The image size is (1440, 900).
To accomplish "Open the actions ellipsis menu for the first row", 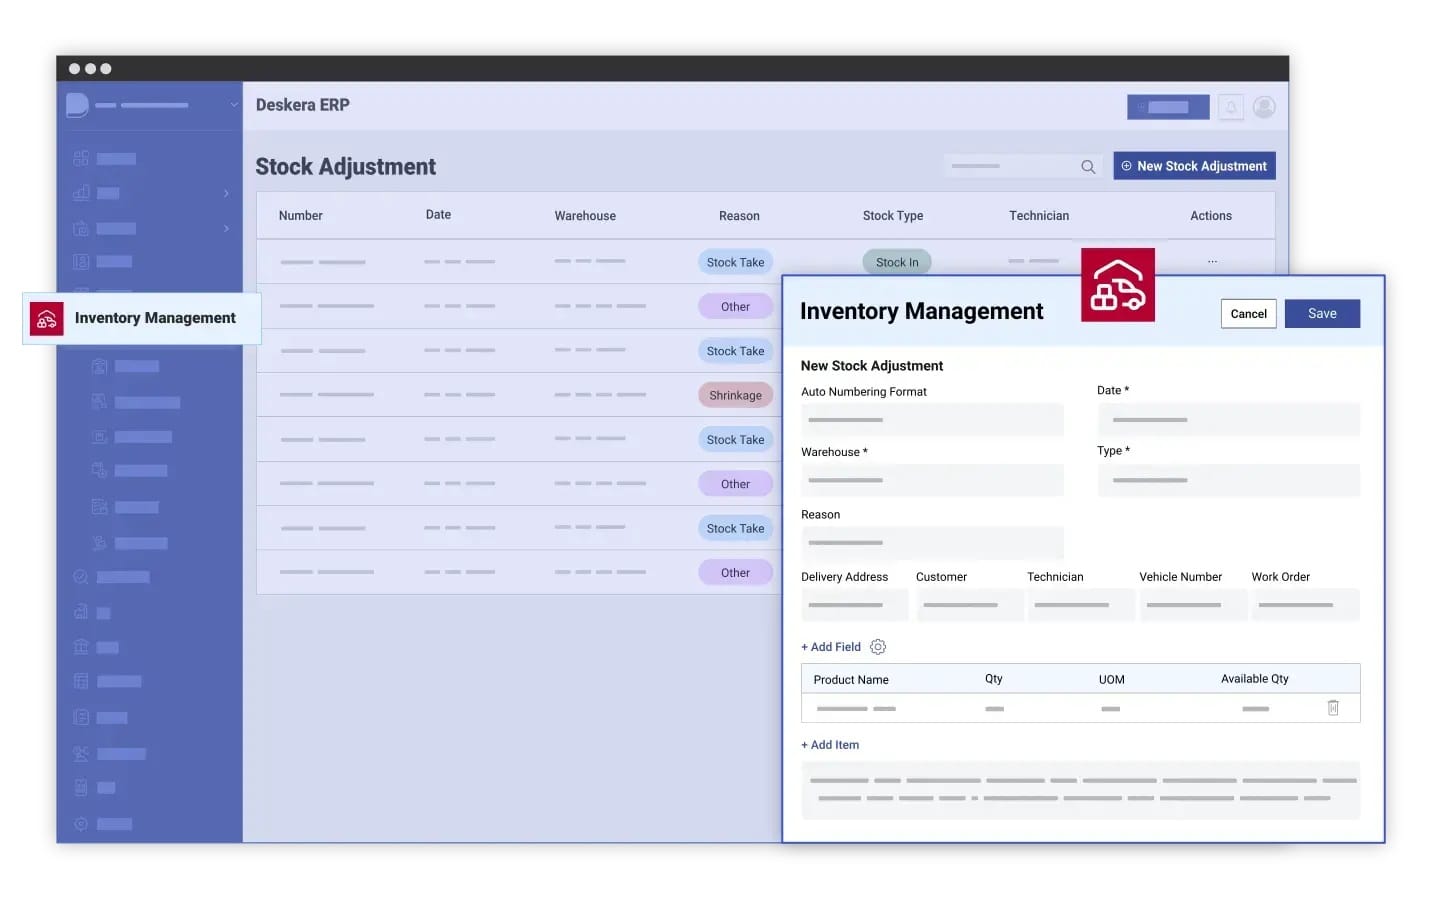I will pyautogui.click(x=1212, y=260).
